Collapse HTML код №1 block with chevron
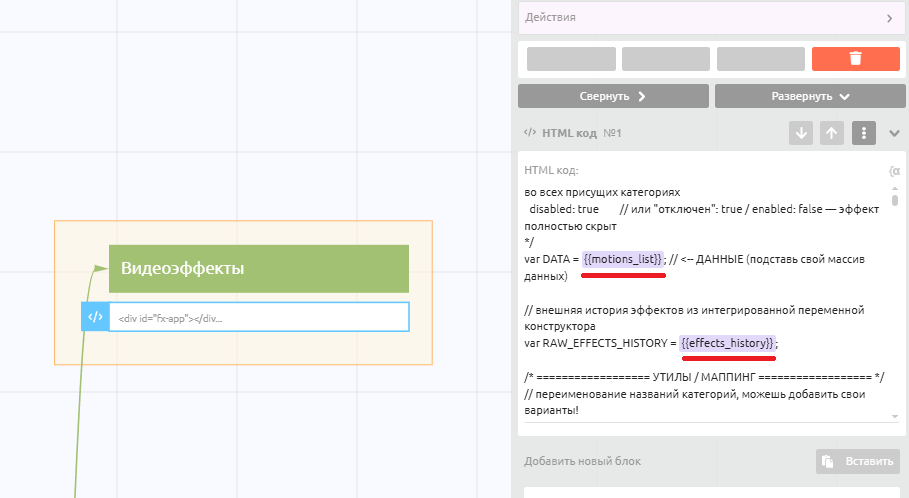909x498 pixels. (x=894, y=133)
